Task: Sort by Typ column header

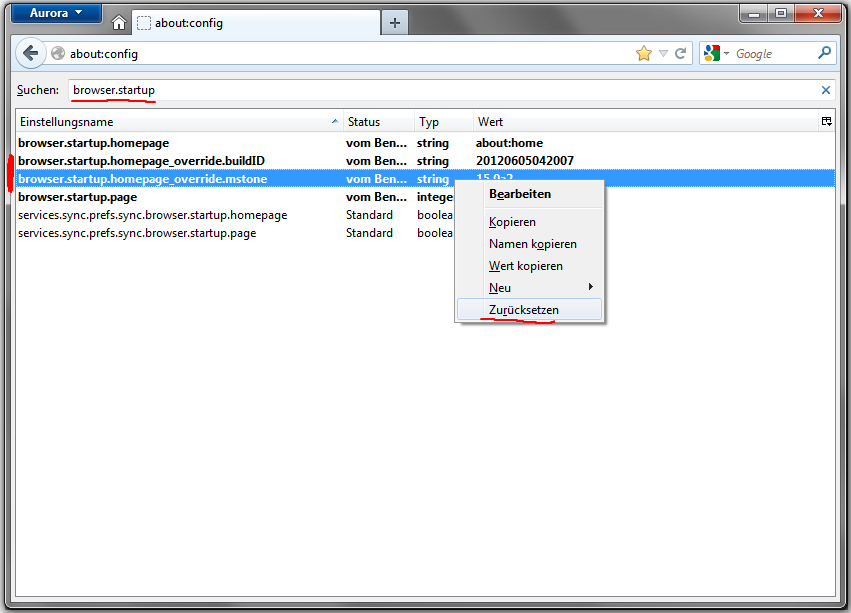Action: pos(444,122)
